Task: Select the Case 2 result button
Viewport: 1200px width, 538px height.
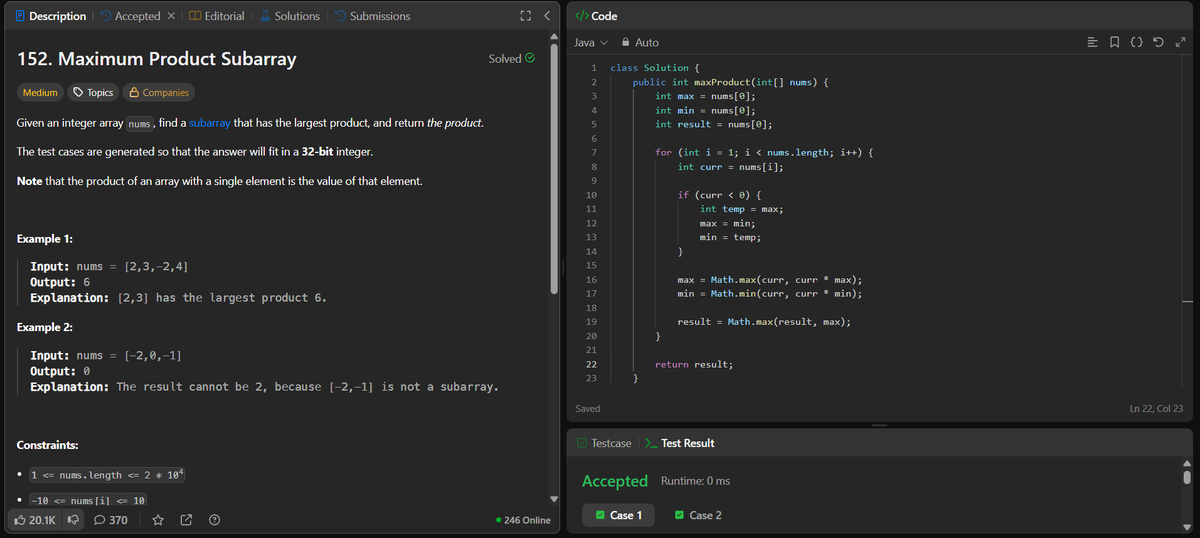Action: pos(698,515)
